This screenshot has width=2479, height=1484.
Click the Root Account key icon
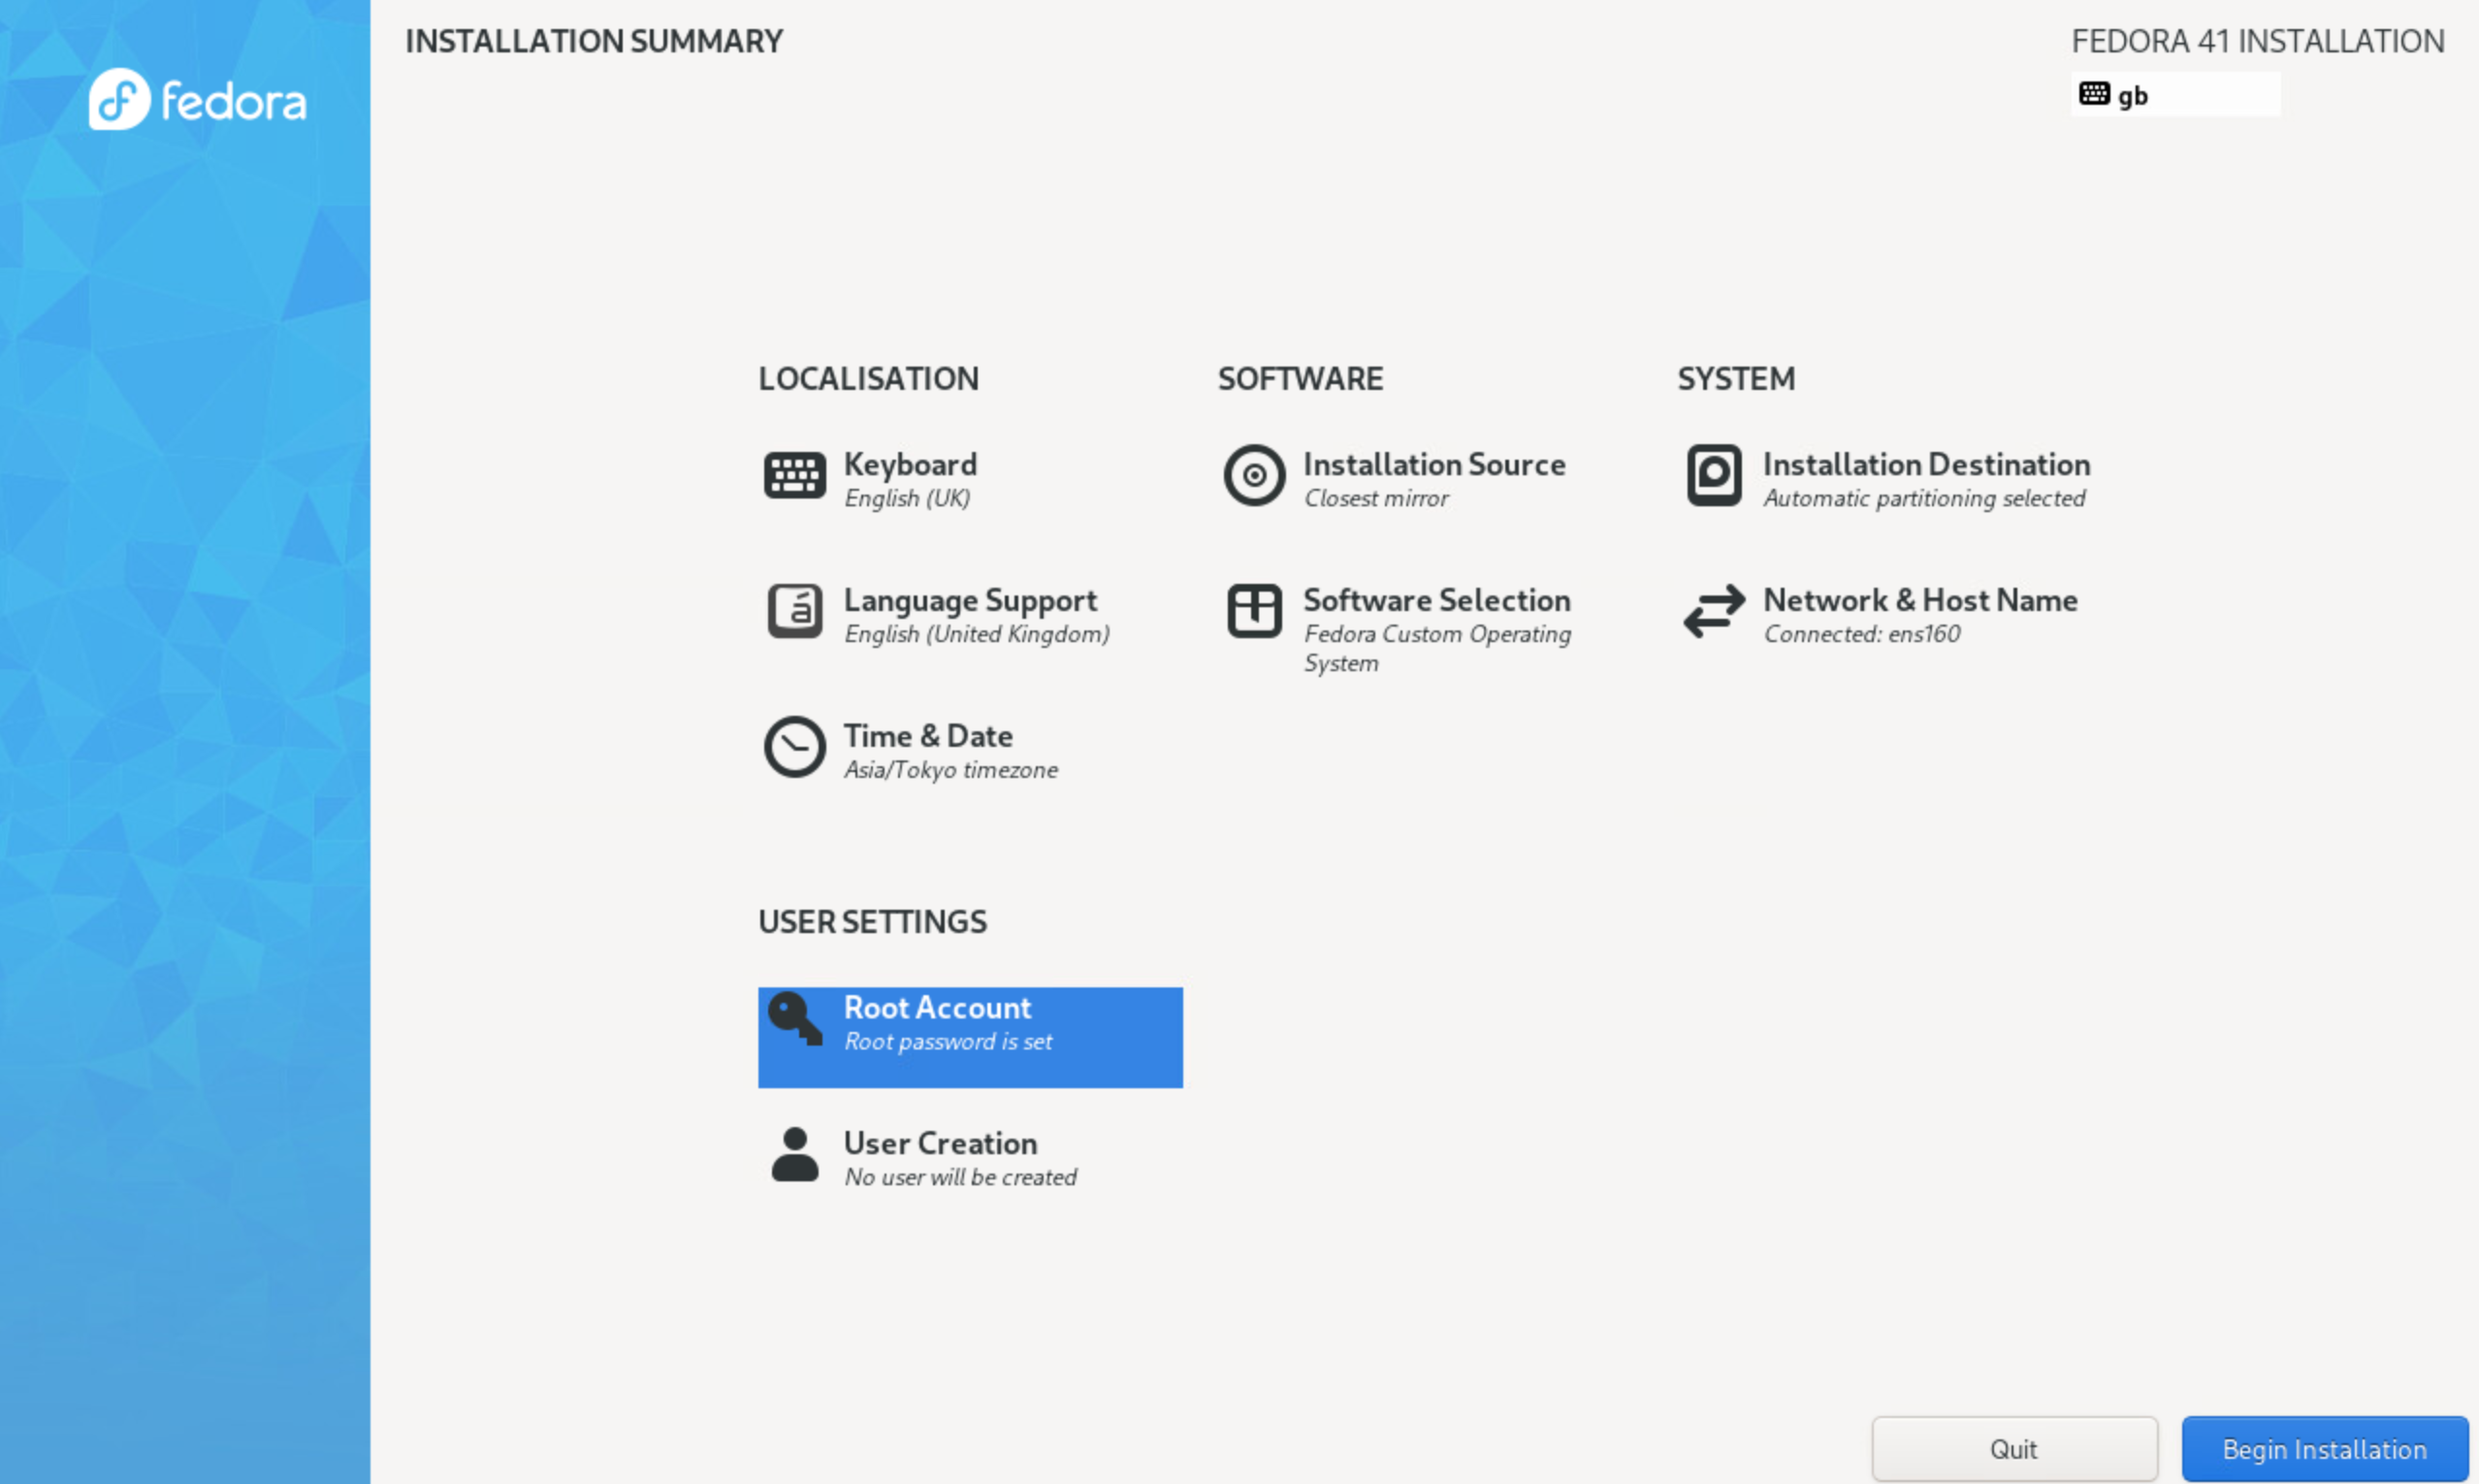pos(794,1019)
